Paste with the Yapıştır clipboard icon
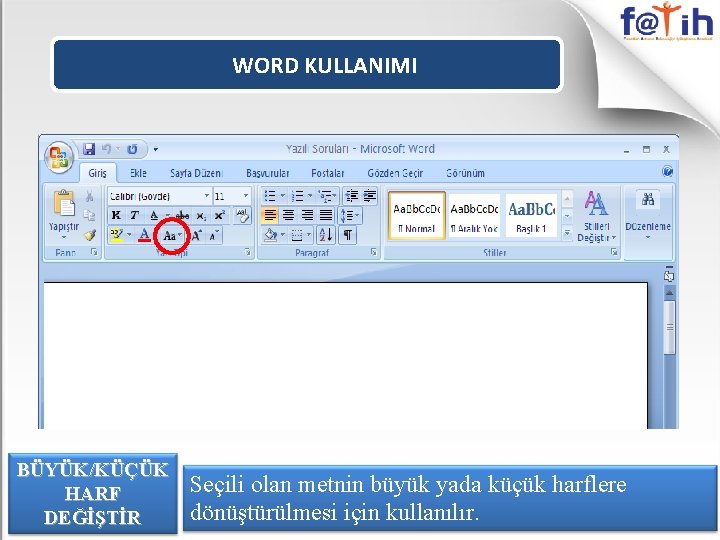Screen dimensions: 720x540 (64, 202)
